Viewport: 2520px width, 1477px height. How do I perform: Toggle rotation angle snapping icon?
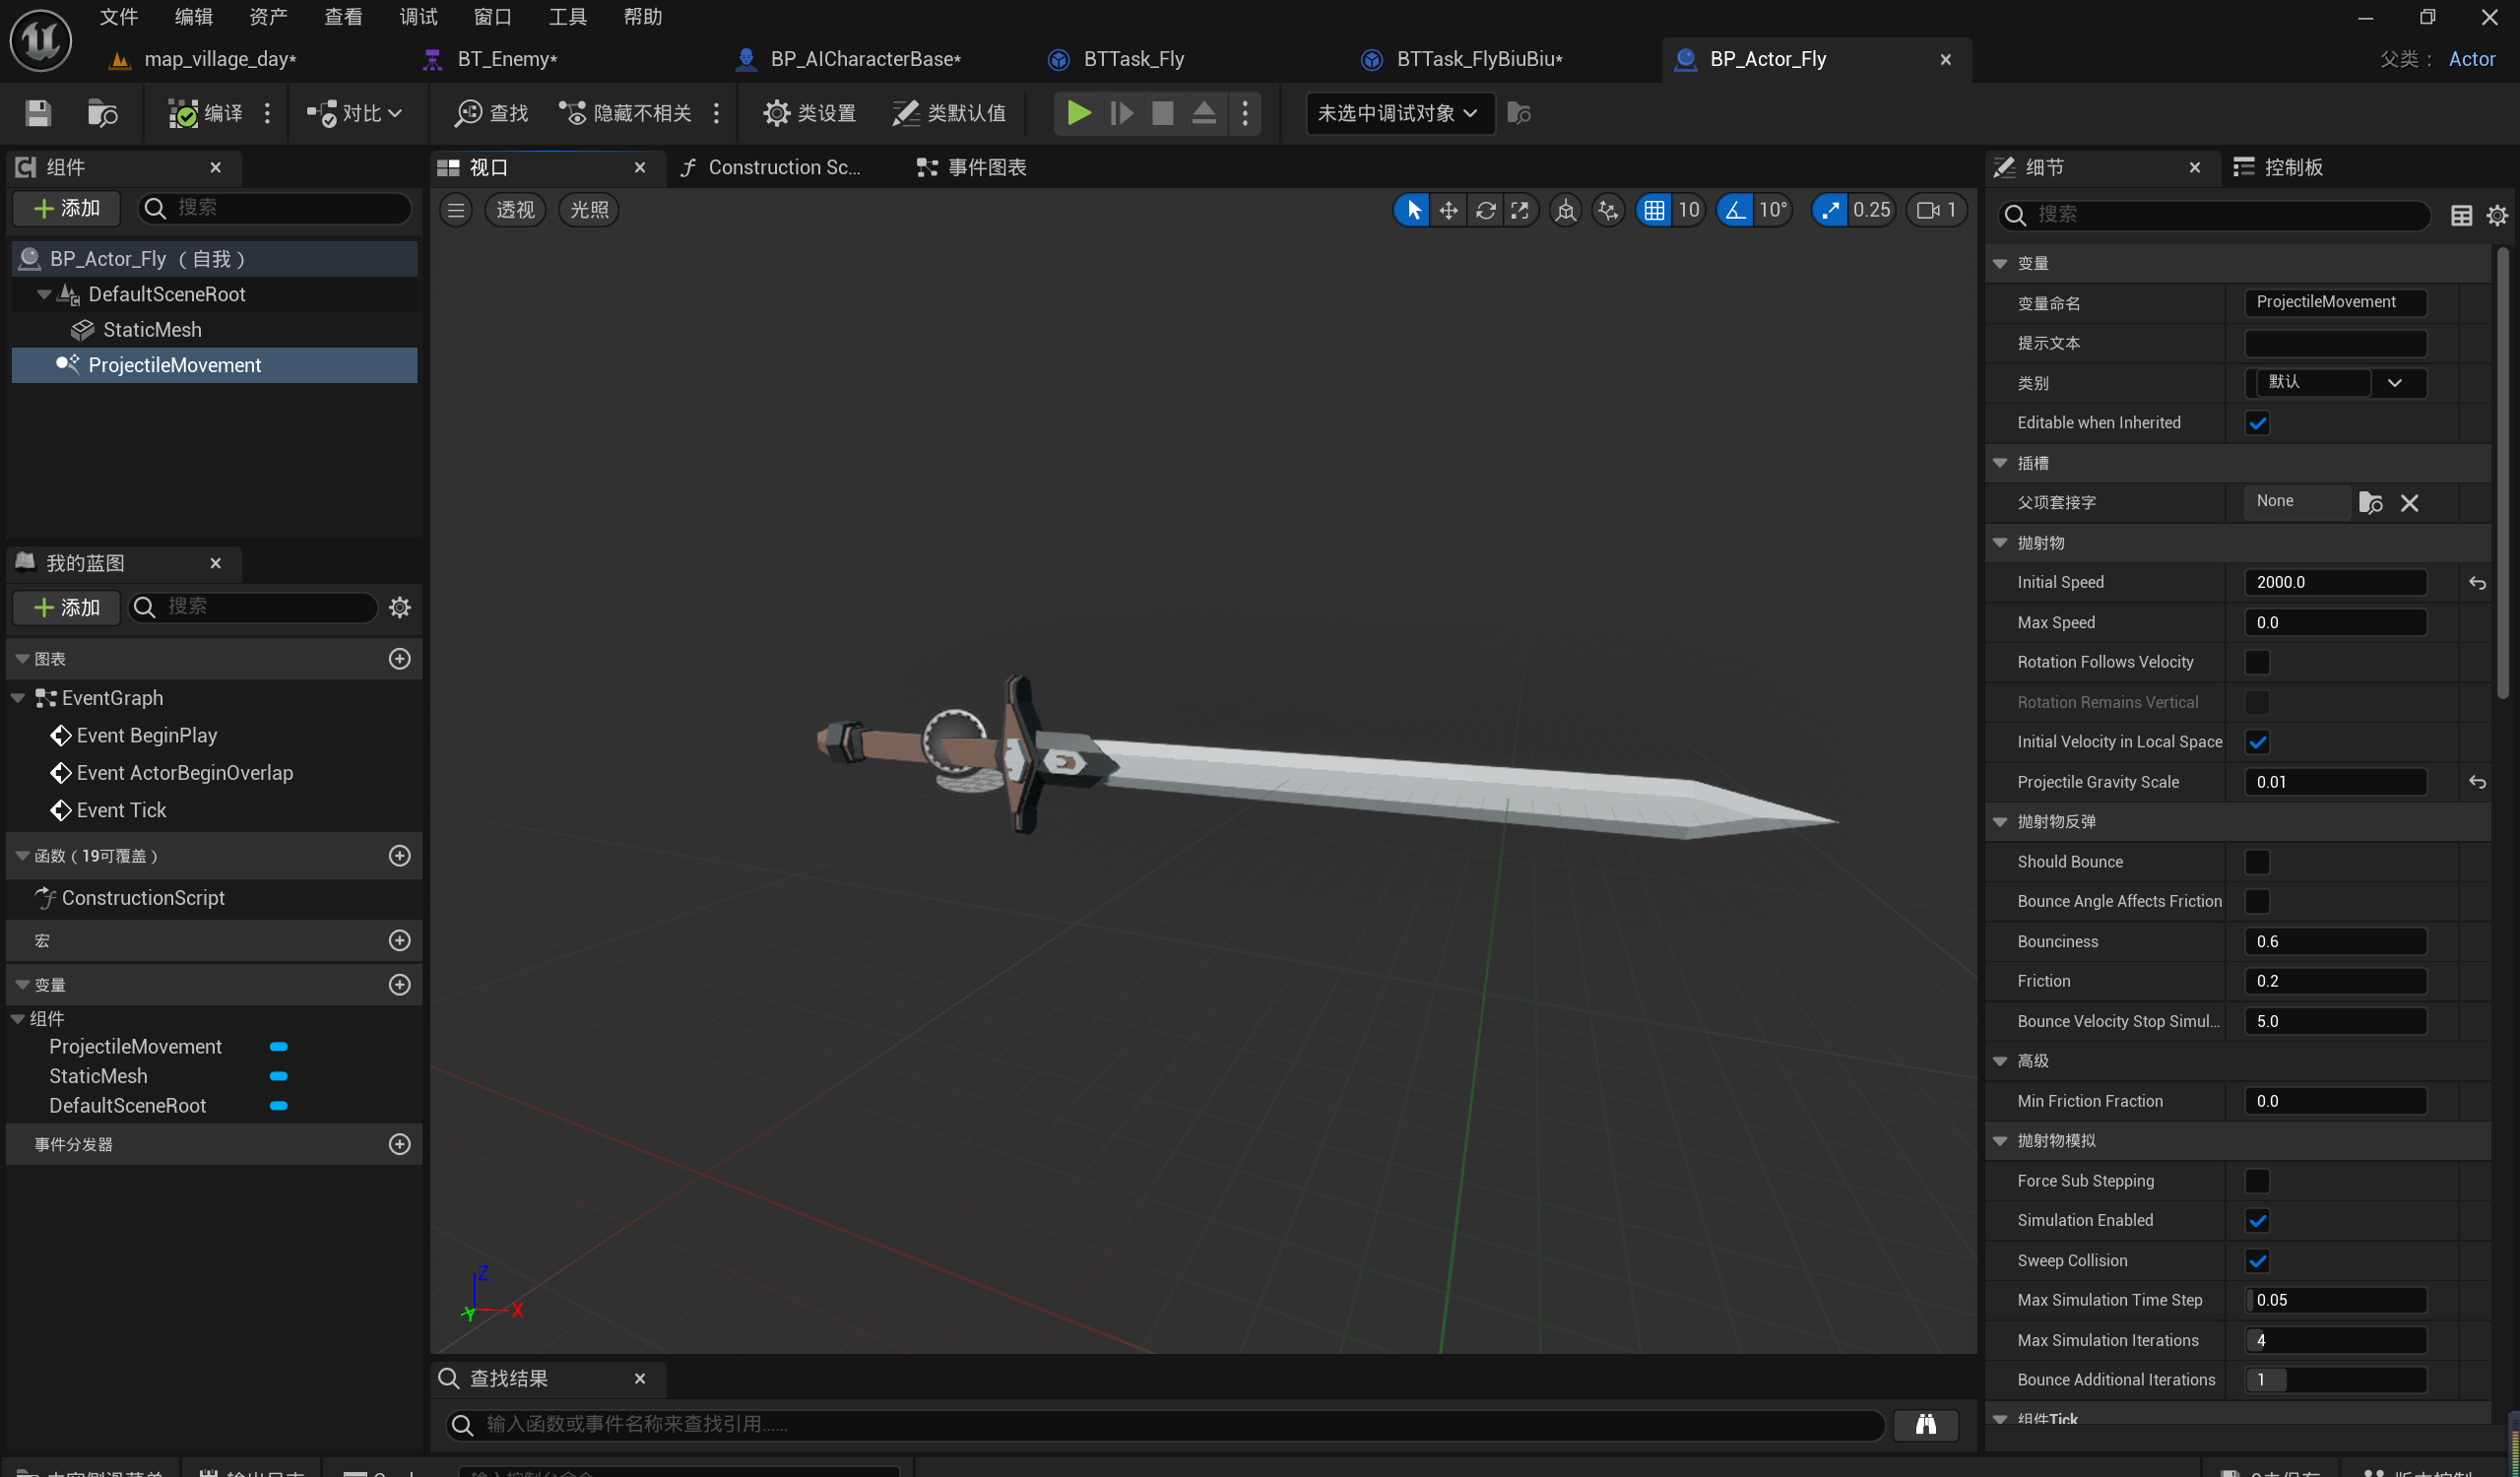[x=1735, y=210]
